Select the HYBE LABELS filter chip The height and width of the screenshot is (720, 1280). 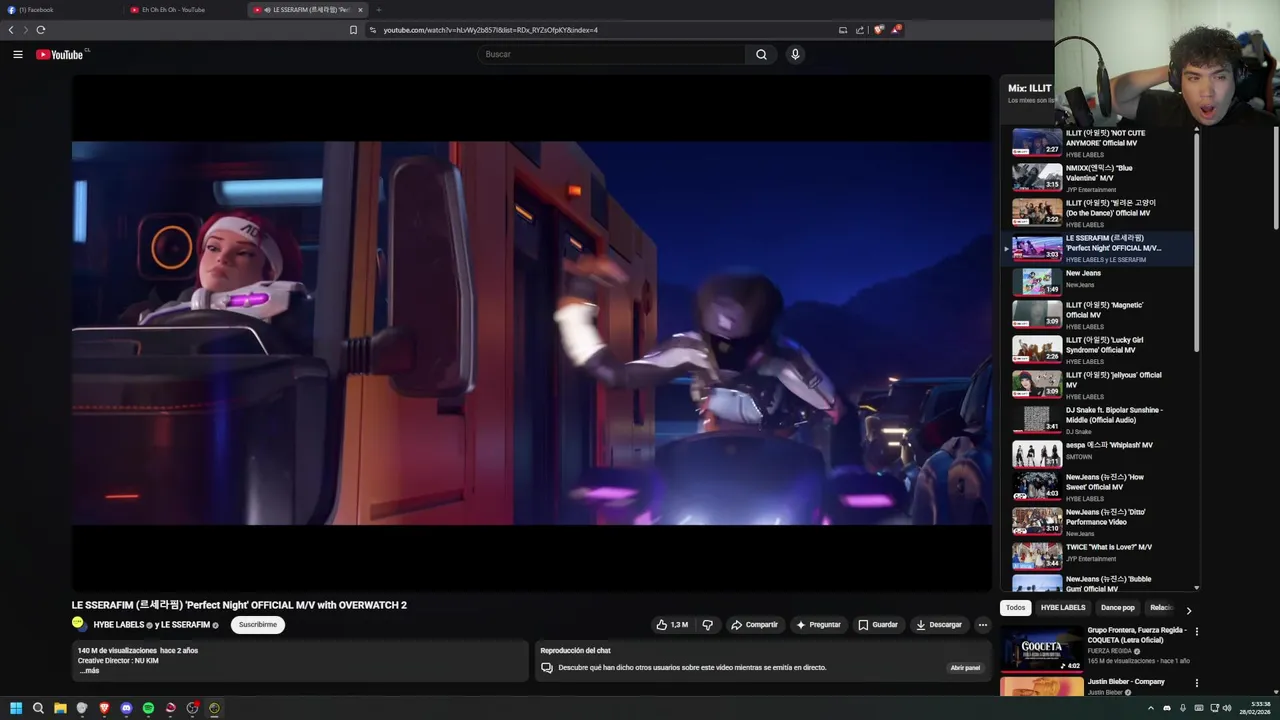1063,608
